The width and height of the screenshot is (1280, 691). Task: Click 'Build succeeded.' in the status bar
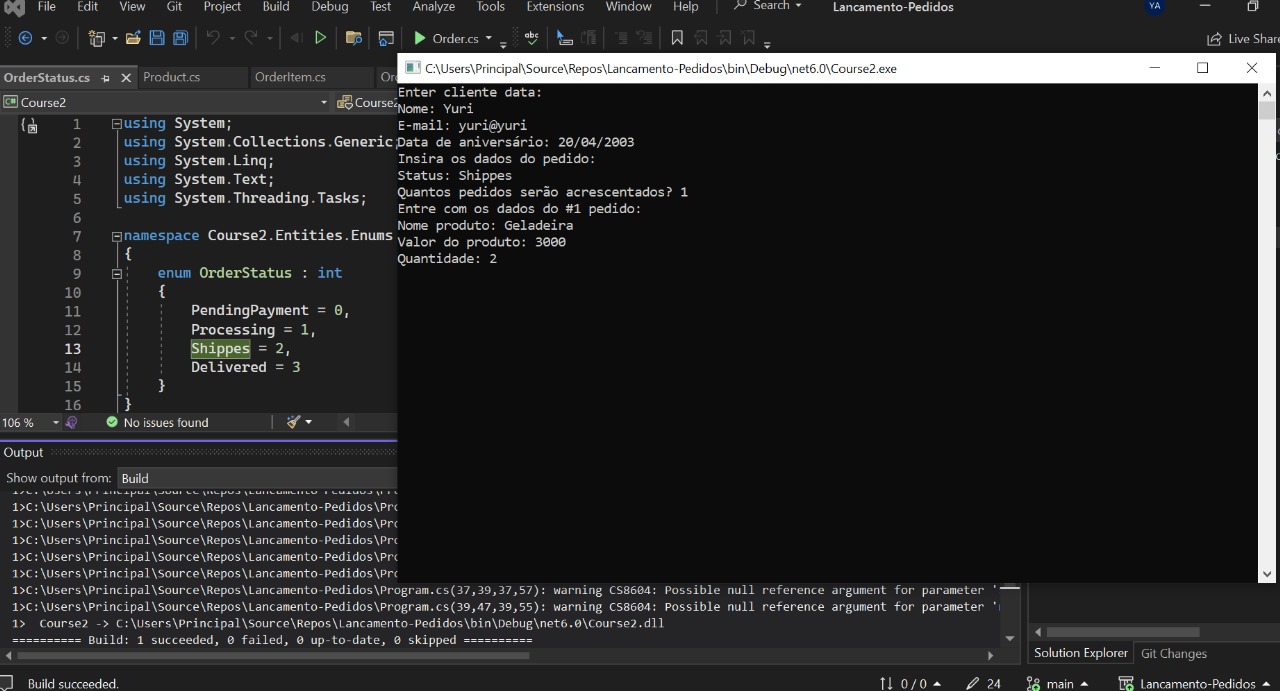pyautogui.click(x=73, y=684)
